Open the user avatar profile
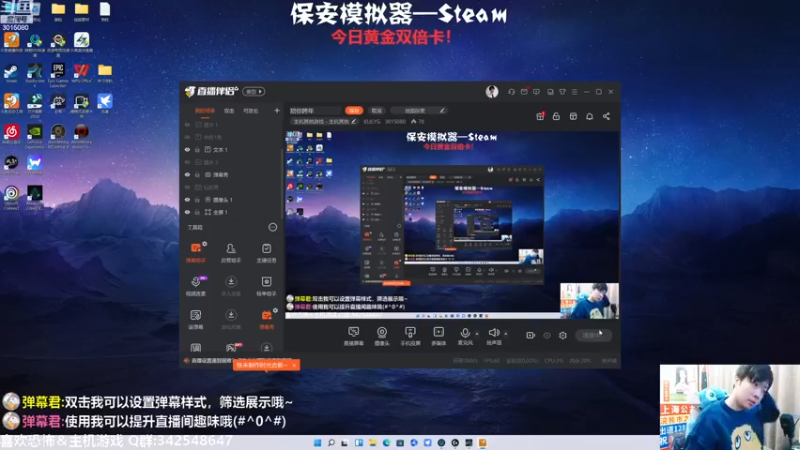 pyautogui.click(x=492, y=92)
